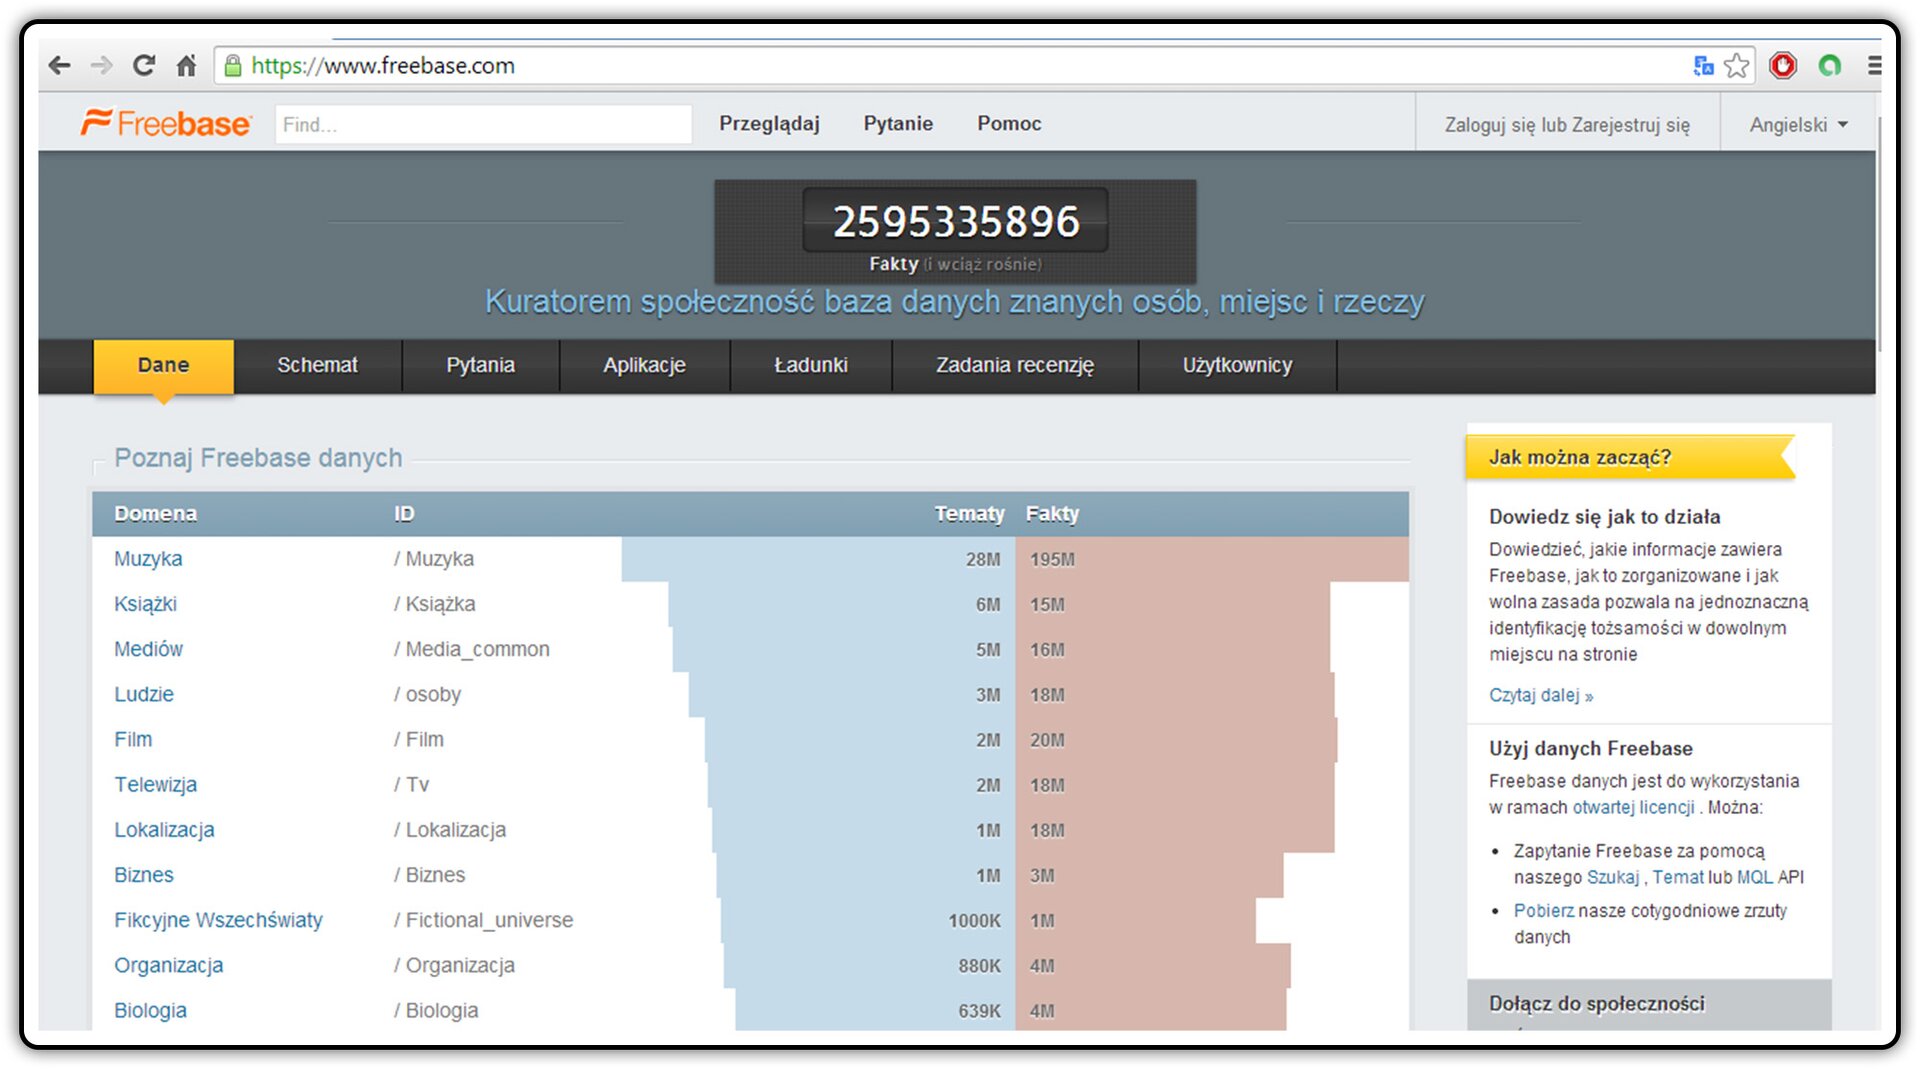Image resolution: width=1920 pixels, height=1069 pixels.
Task: Click the 195M facts value for Muzyka
Action: pyautogui.click(x=1052, y=560)
